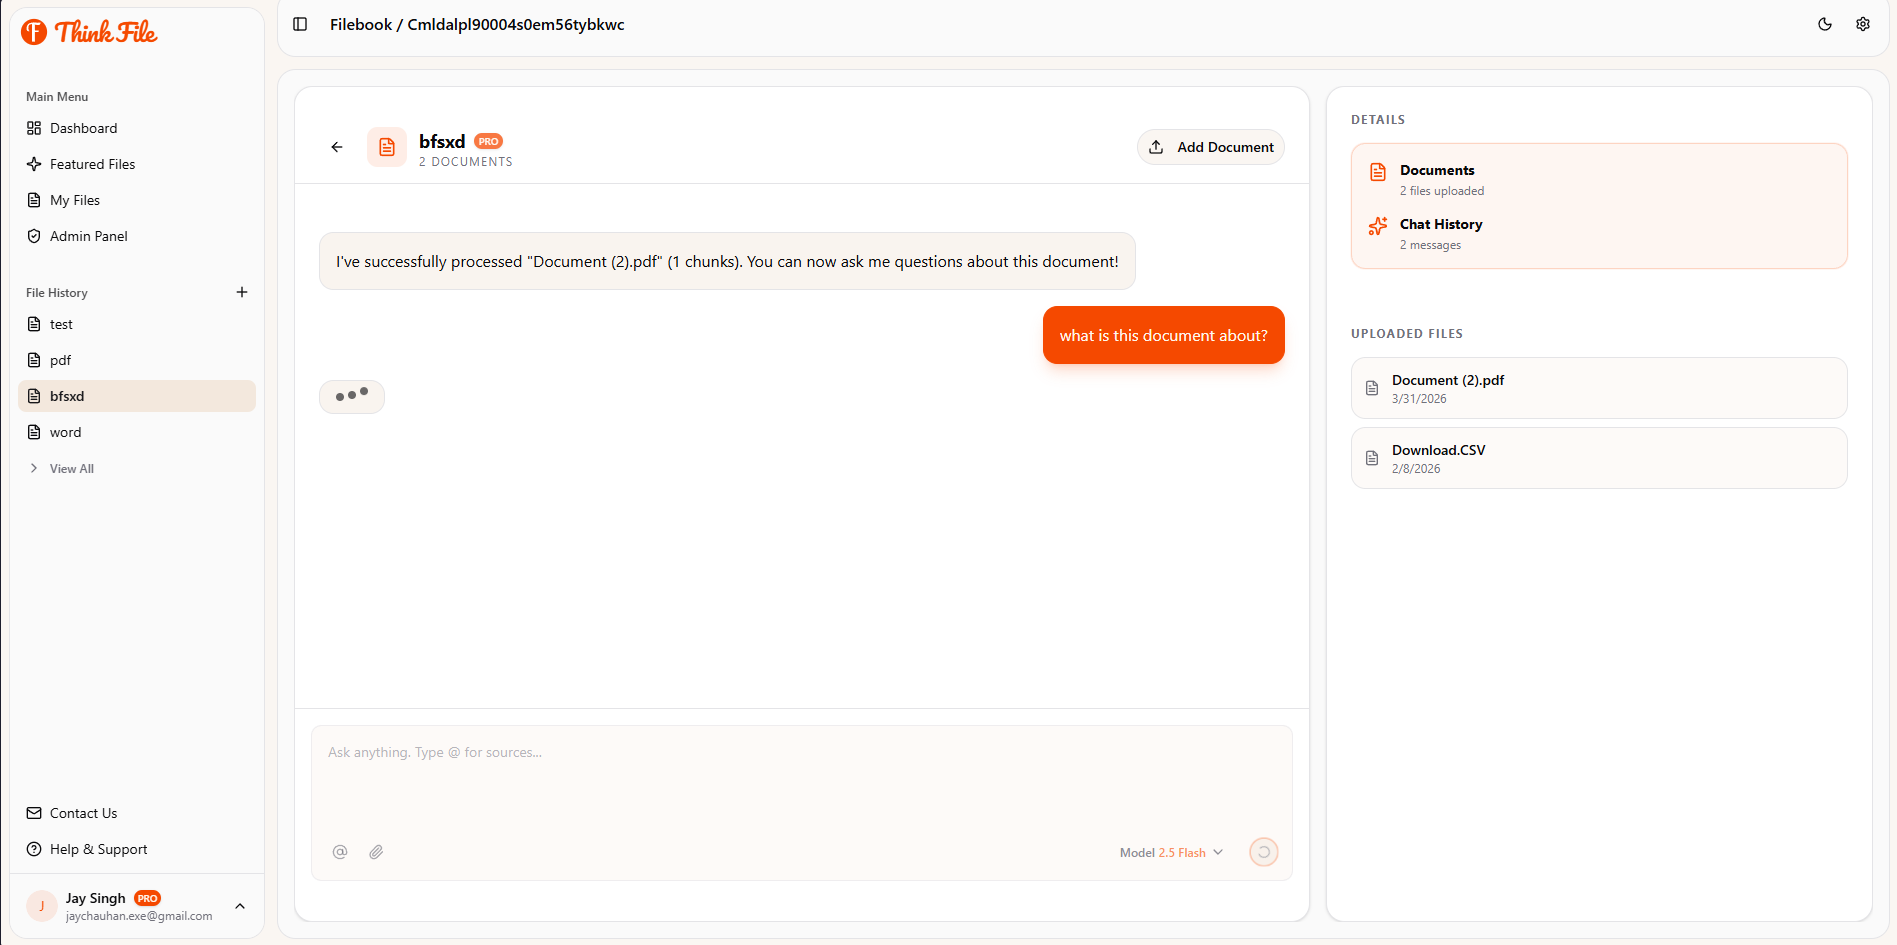The width and height of the screenshot is (1897, 945).
Task: Click the Jay Singh avatar
Action: point(42,906)
